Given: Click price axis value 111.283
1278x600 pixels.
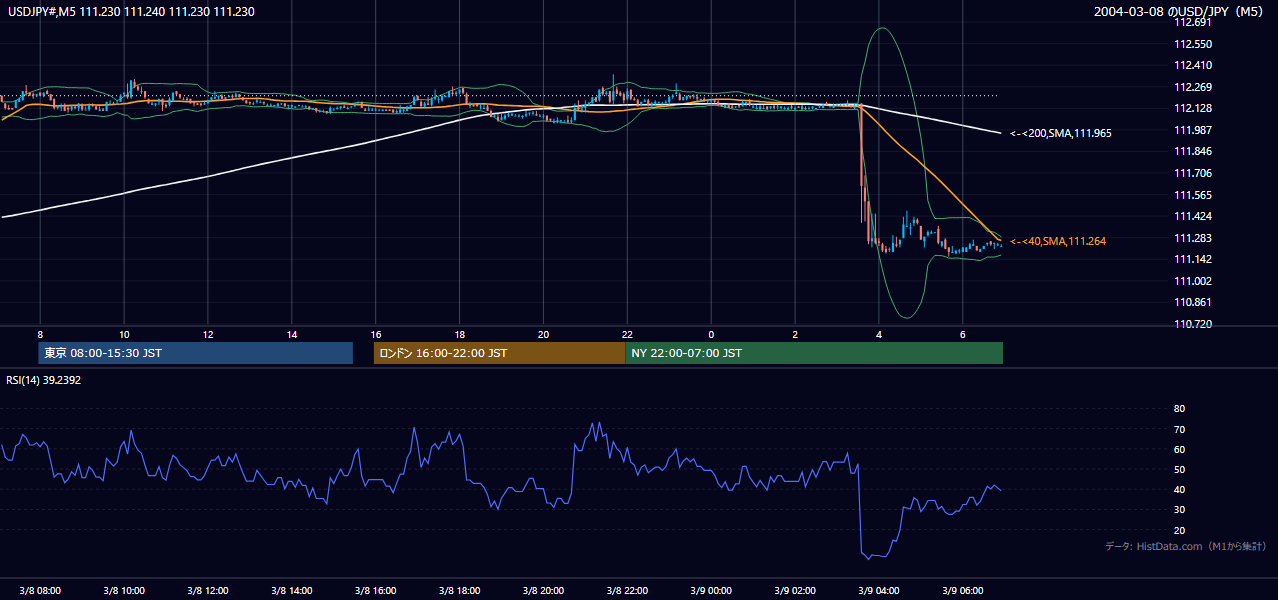Looking at the screenshot, I should (x=1192, y=238).
